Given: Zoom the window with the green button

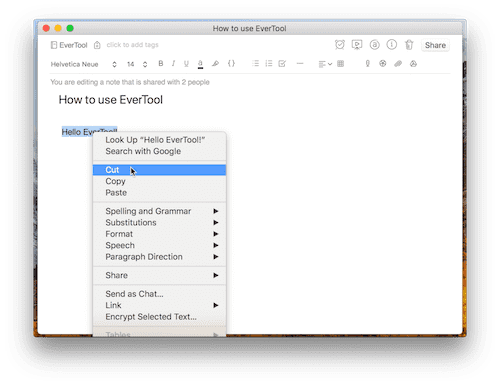Looking at the screenshot, I should (x=70, y=28).
